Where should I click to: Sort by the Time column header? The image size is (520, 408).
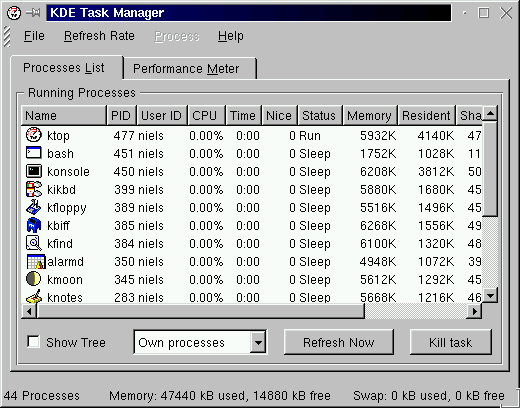pyautogui.click(x=244, y=115)
